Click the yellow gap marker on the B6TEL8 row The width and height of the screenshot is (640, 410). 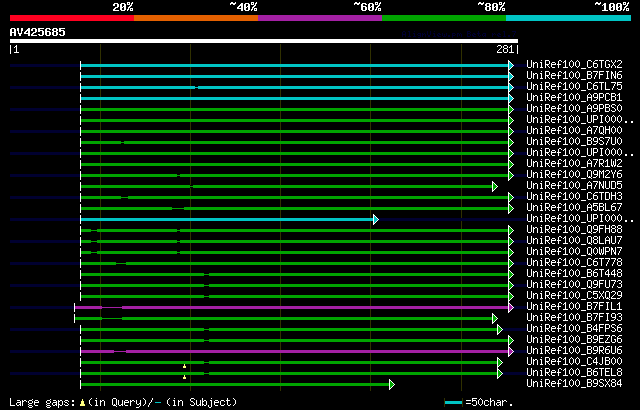pos(184,377)
